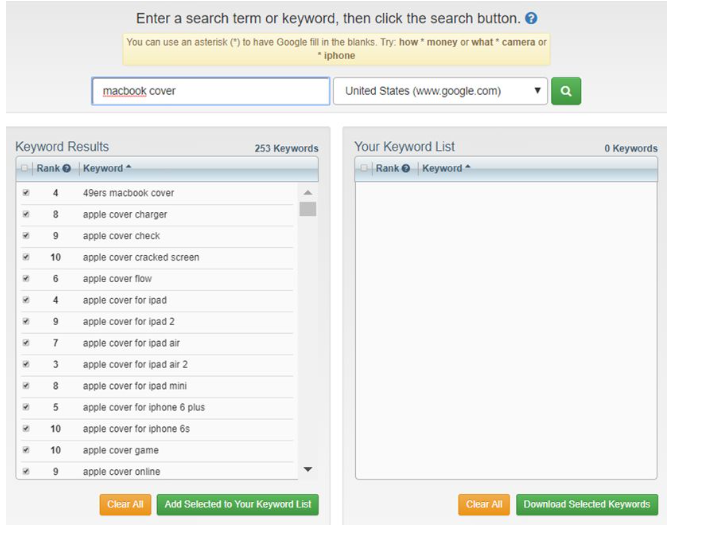Uncheck the 'apple cover for ipad mini' checkbox
Screen dimensions: 704x536
pos(26,386)
